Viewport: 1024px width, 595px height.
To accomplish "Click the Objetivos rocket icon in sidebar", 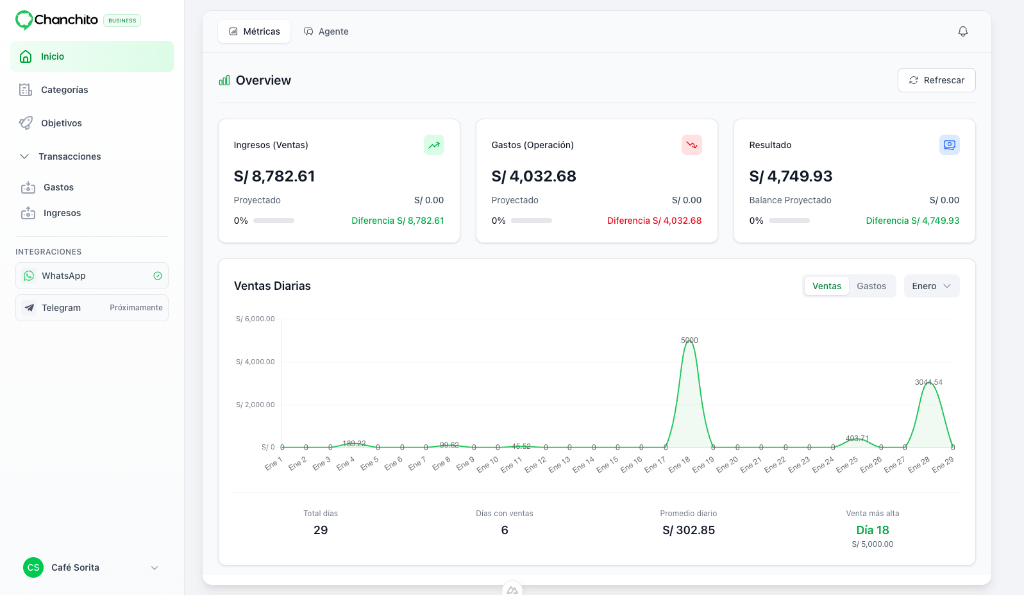I will [x=26, y=123].
